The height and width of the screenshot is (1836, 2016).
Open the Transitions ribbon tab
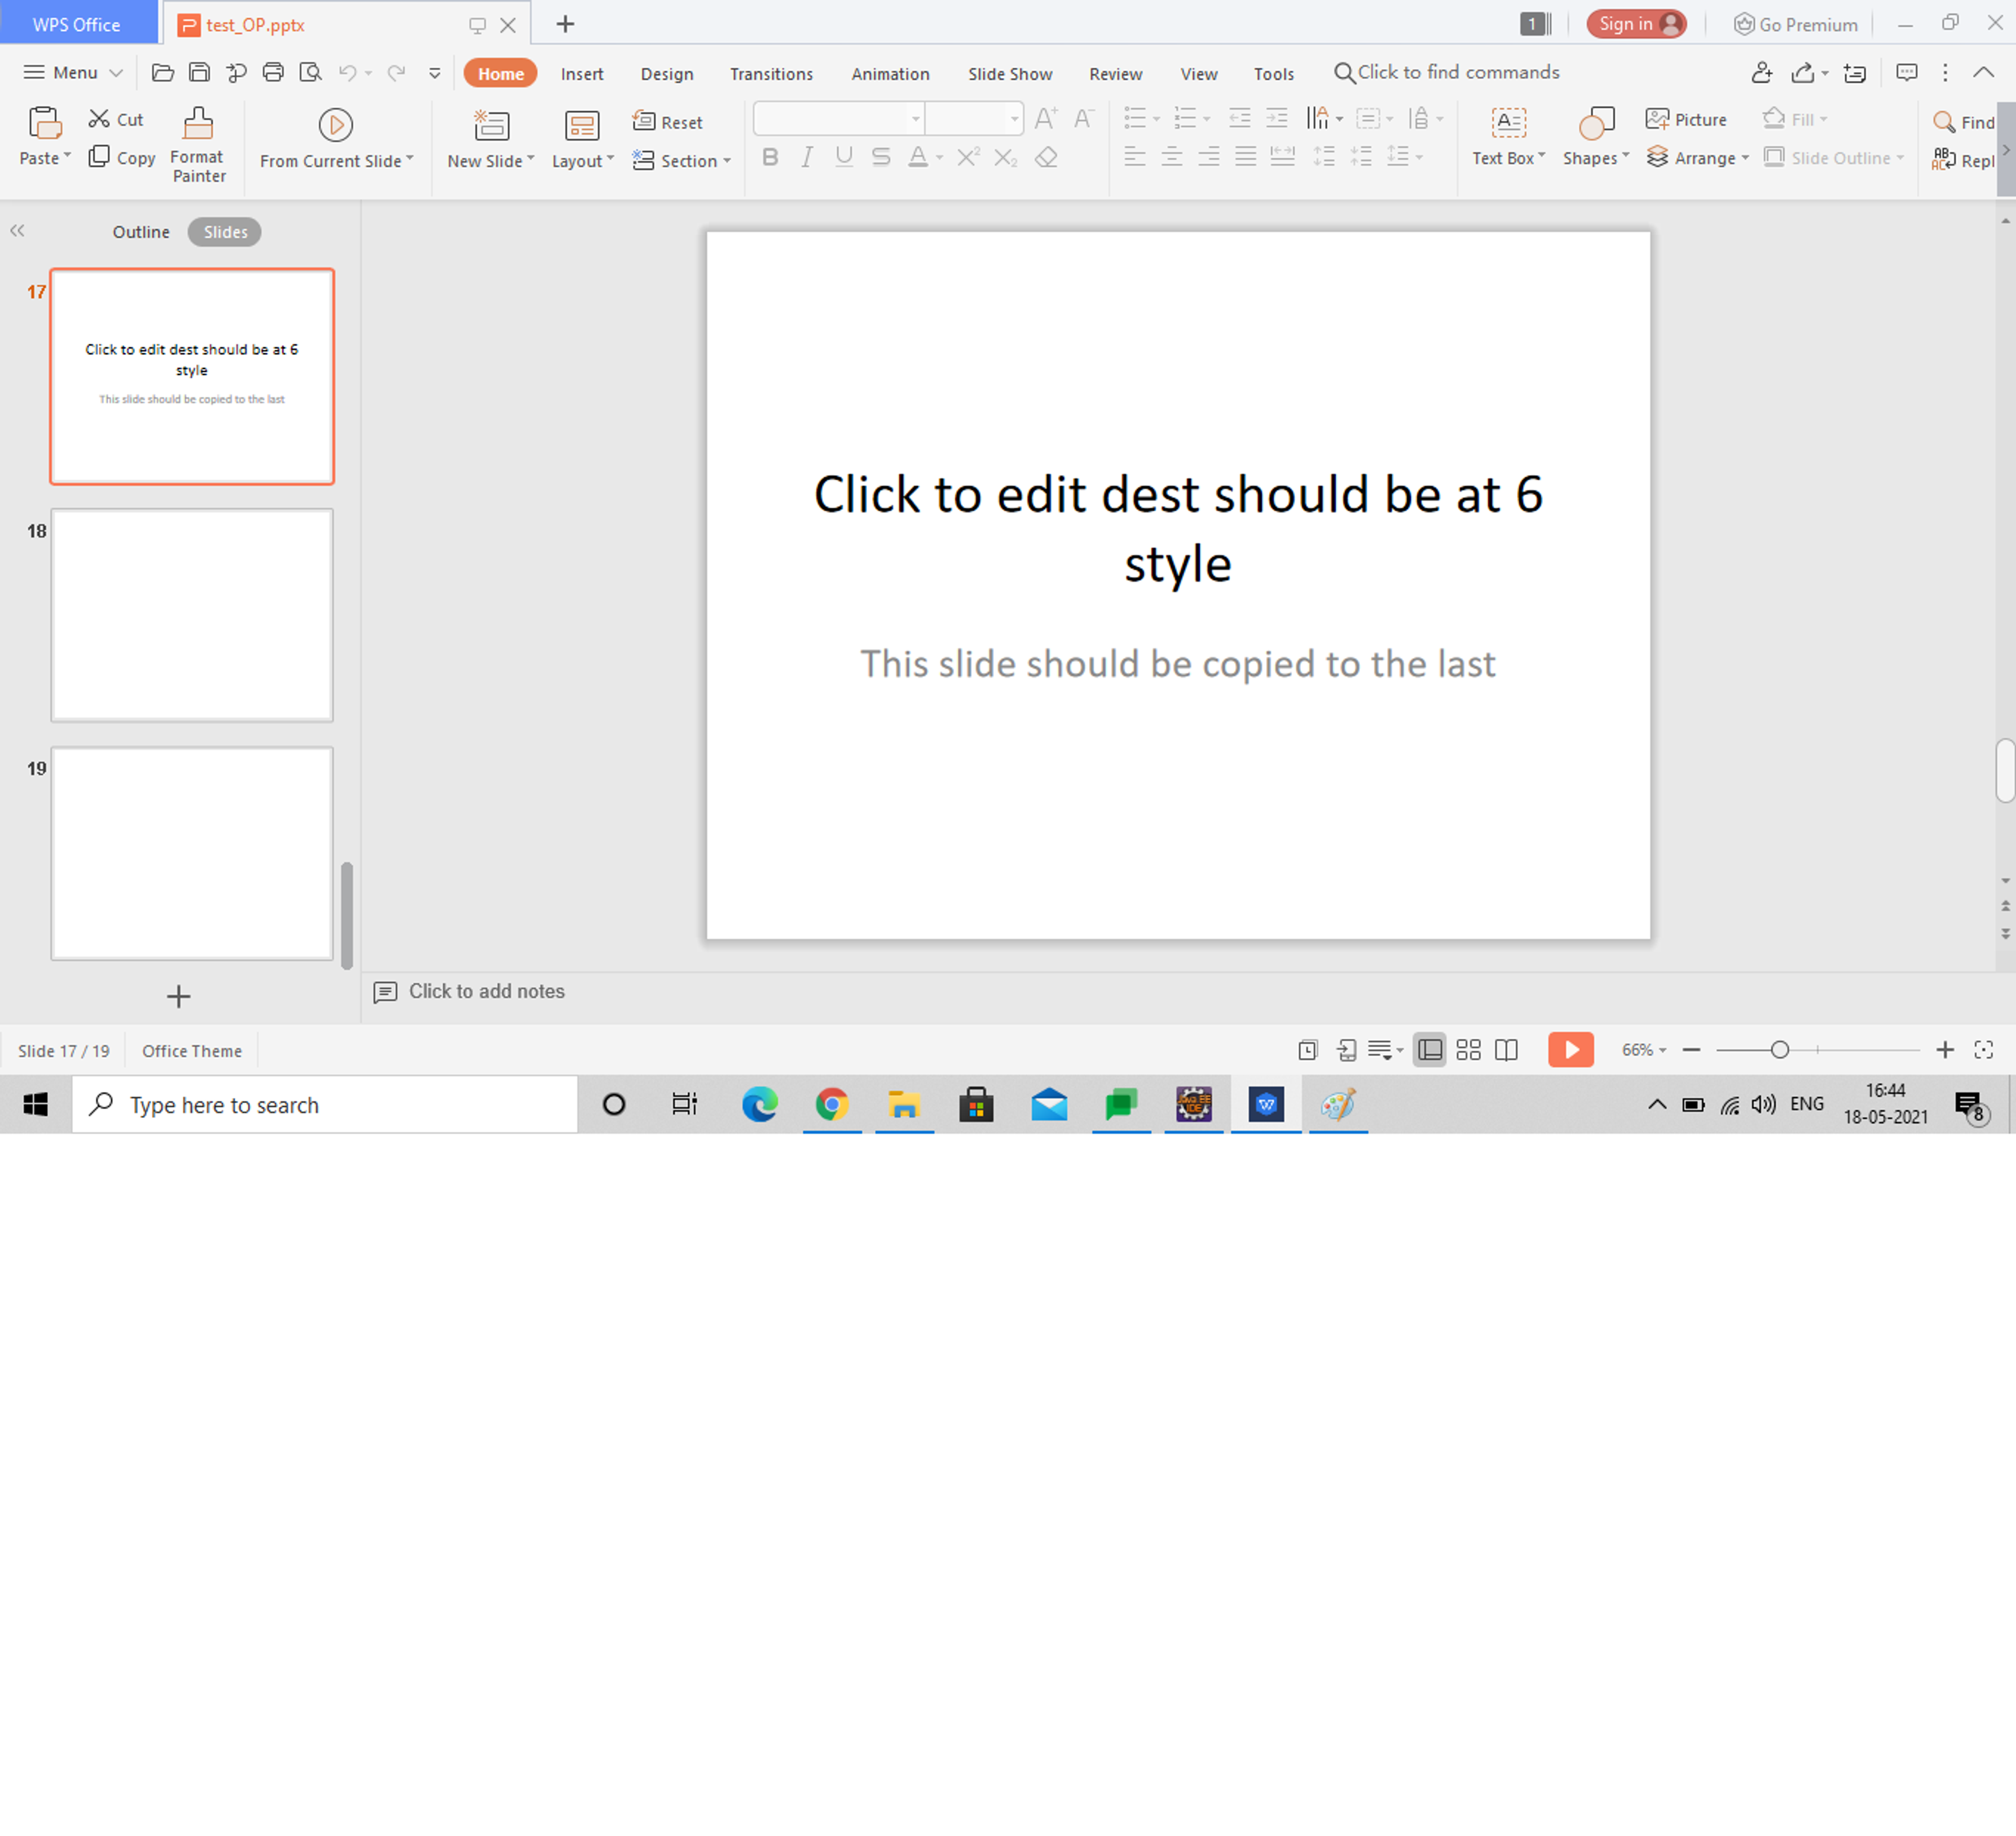tap(771, 73)
